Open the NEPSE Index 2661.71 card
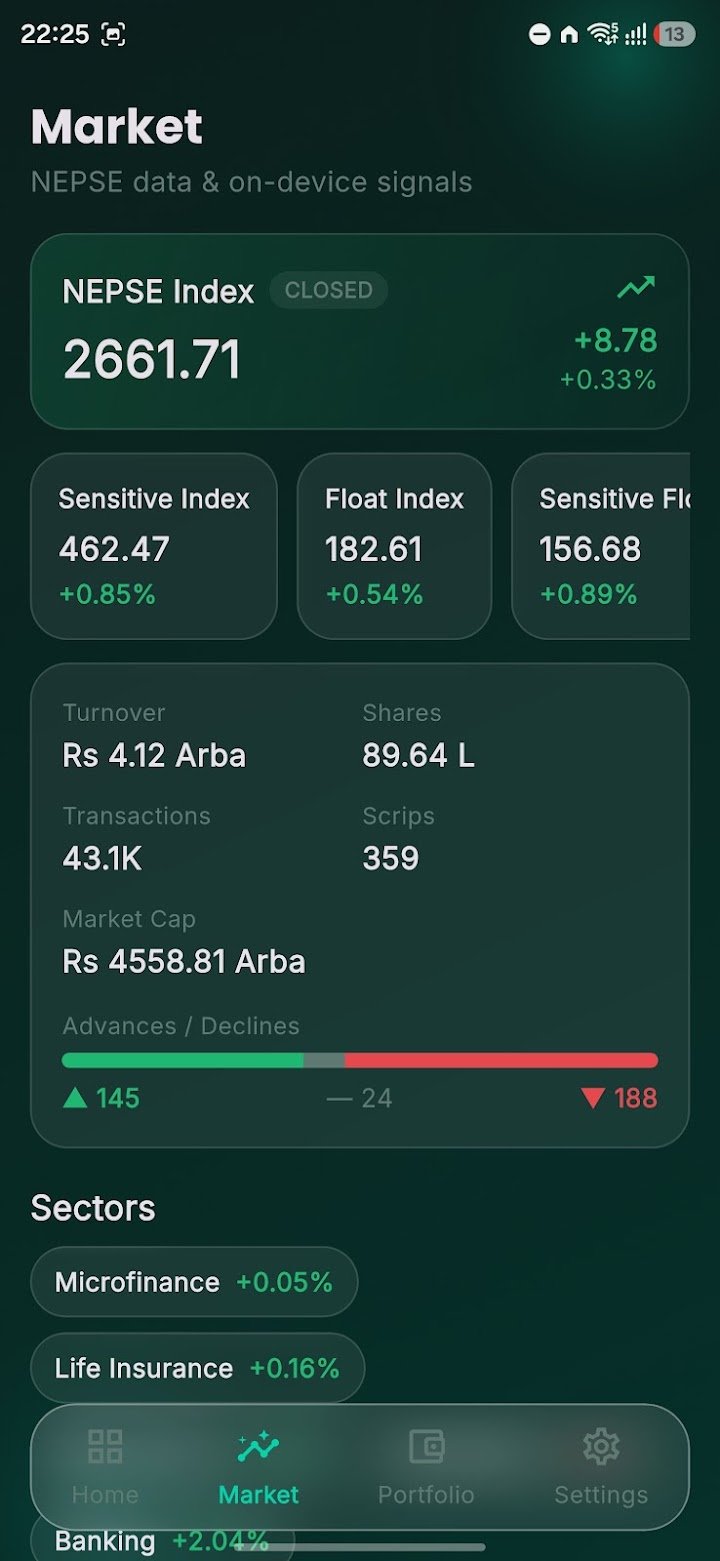 (360, 331)
